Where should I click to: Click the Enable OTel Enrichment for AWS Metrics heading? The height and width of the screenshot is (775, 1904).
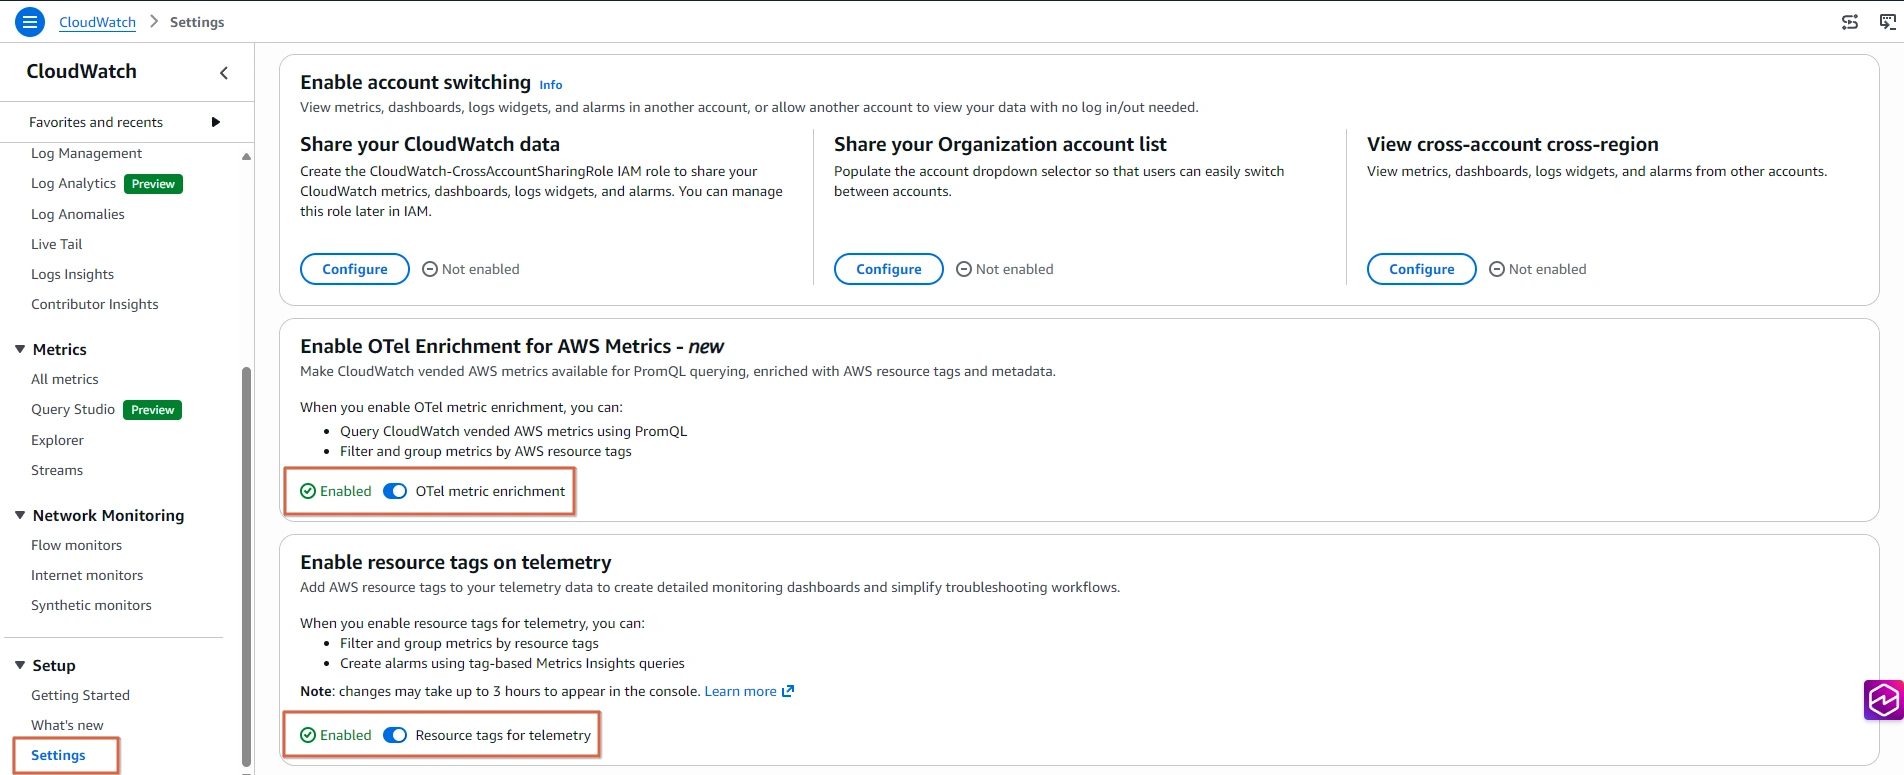pyautogui.click(x=512, y=346)
